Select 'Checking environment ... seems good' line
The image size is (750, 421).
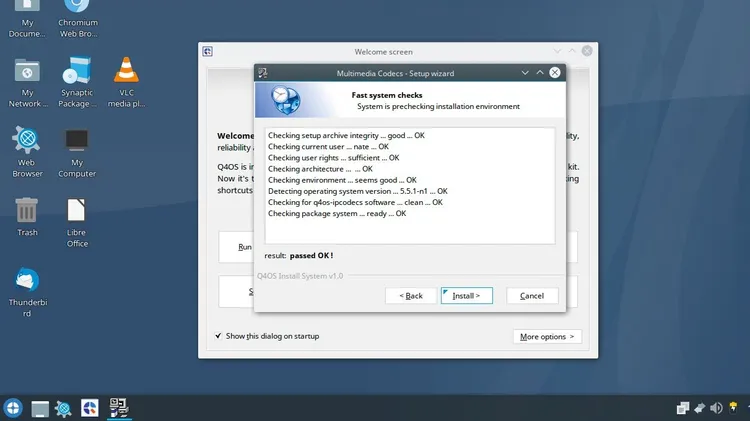point(342,180)
